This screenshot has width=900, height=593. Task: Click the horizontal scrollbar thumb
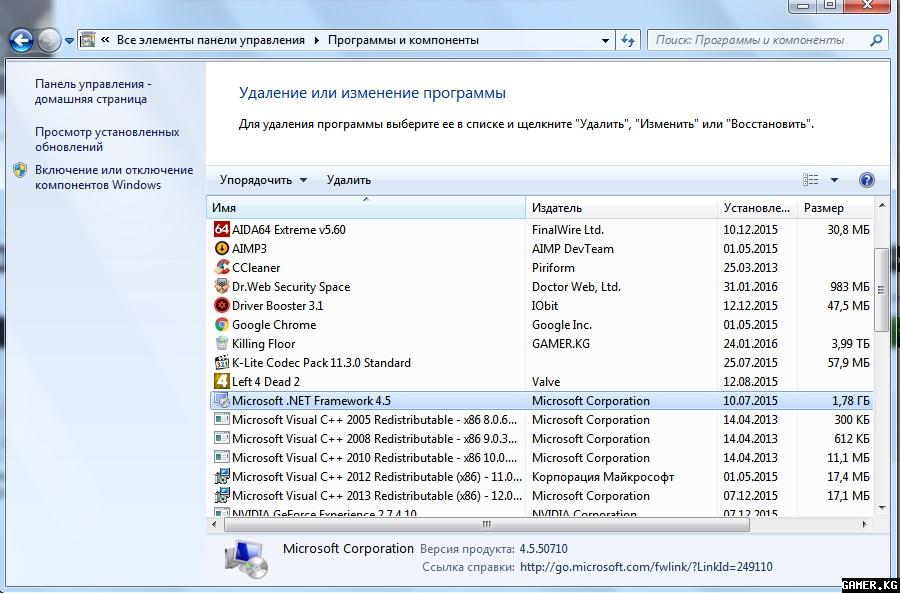[x=486, y=524]
